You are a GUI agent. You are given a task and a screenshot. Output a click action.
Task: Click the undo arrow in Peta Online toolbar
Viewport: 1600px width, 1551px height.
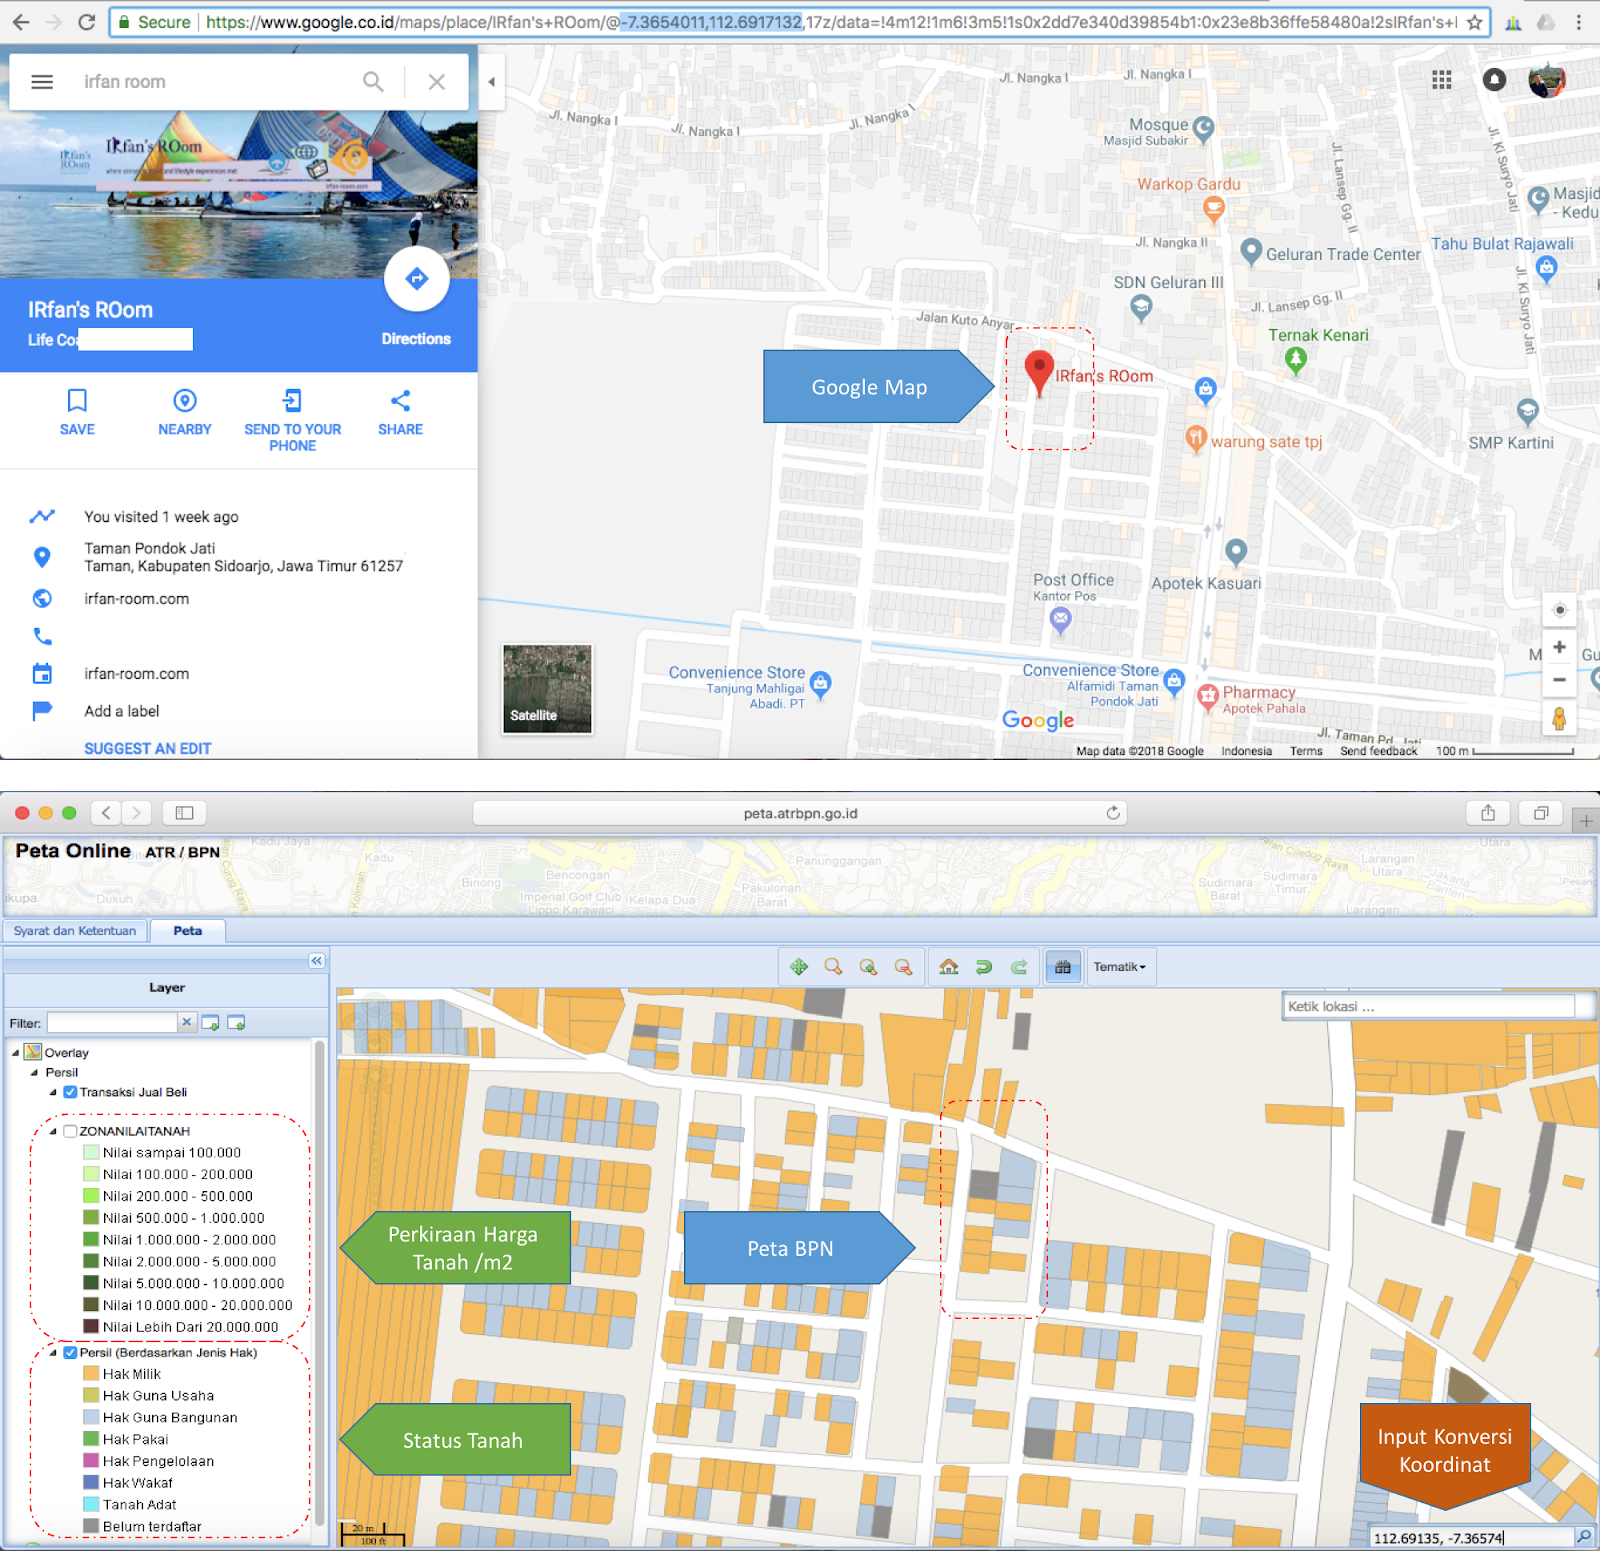[985, 967]
